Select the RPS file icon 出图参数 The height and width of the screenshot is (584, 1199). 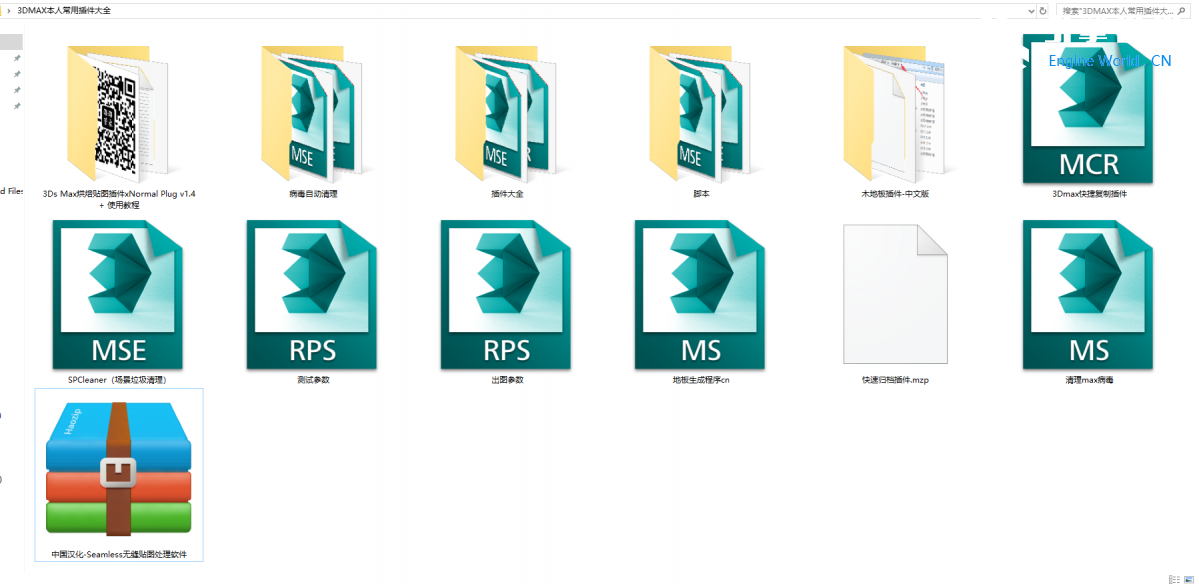[x=506, y=294]
